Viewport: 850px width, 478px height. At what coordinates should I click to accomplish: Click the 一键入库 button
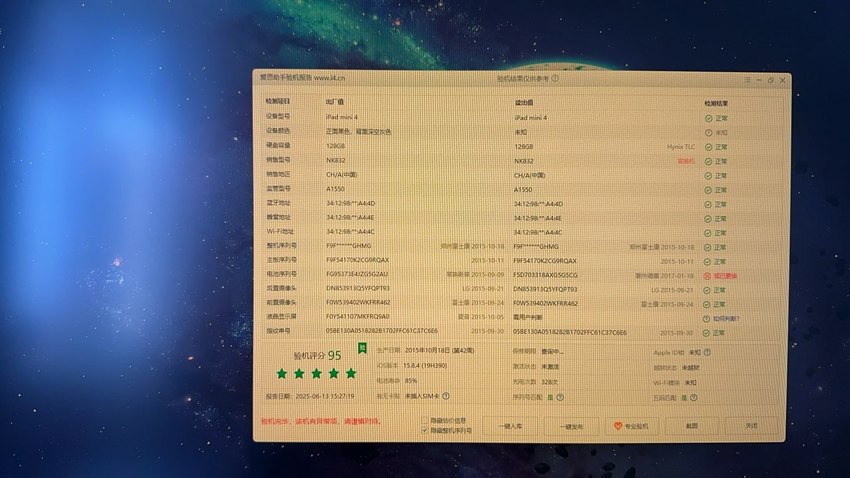point(510,427)
